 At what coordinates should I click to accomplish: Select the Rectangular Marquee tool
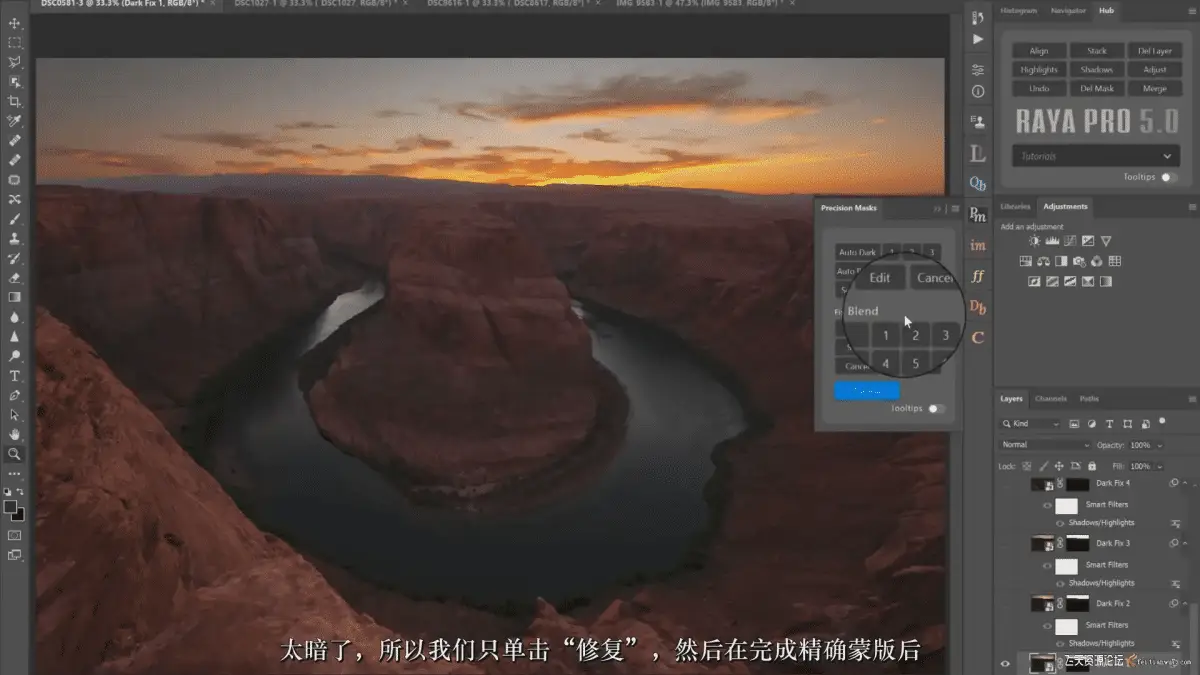click(x=15, y=43)
